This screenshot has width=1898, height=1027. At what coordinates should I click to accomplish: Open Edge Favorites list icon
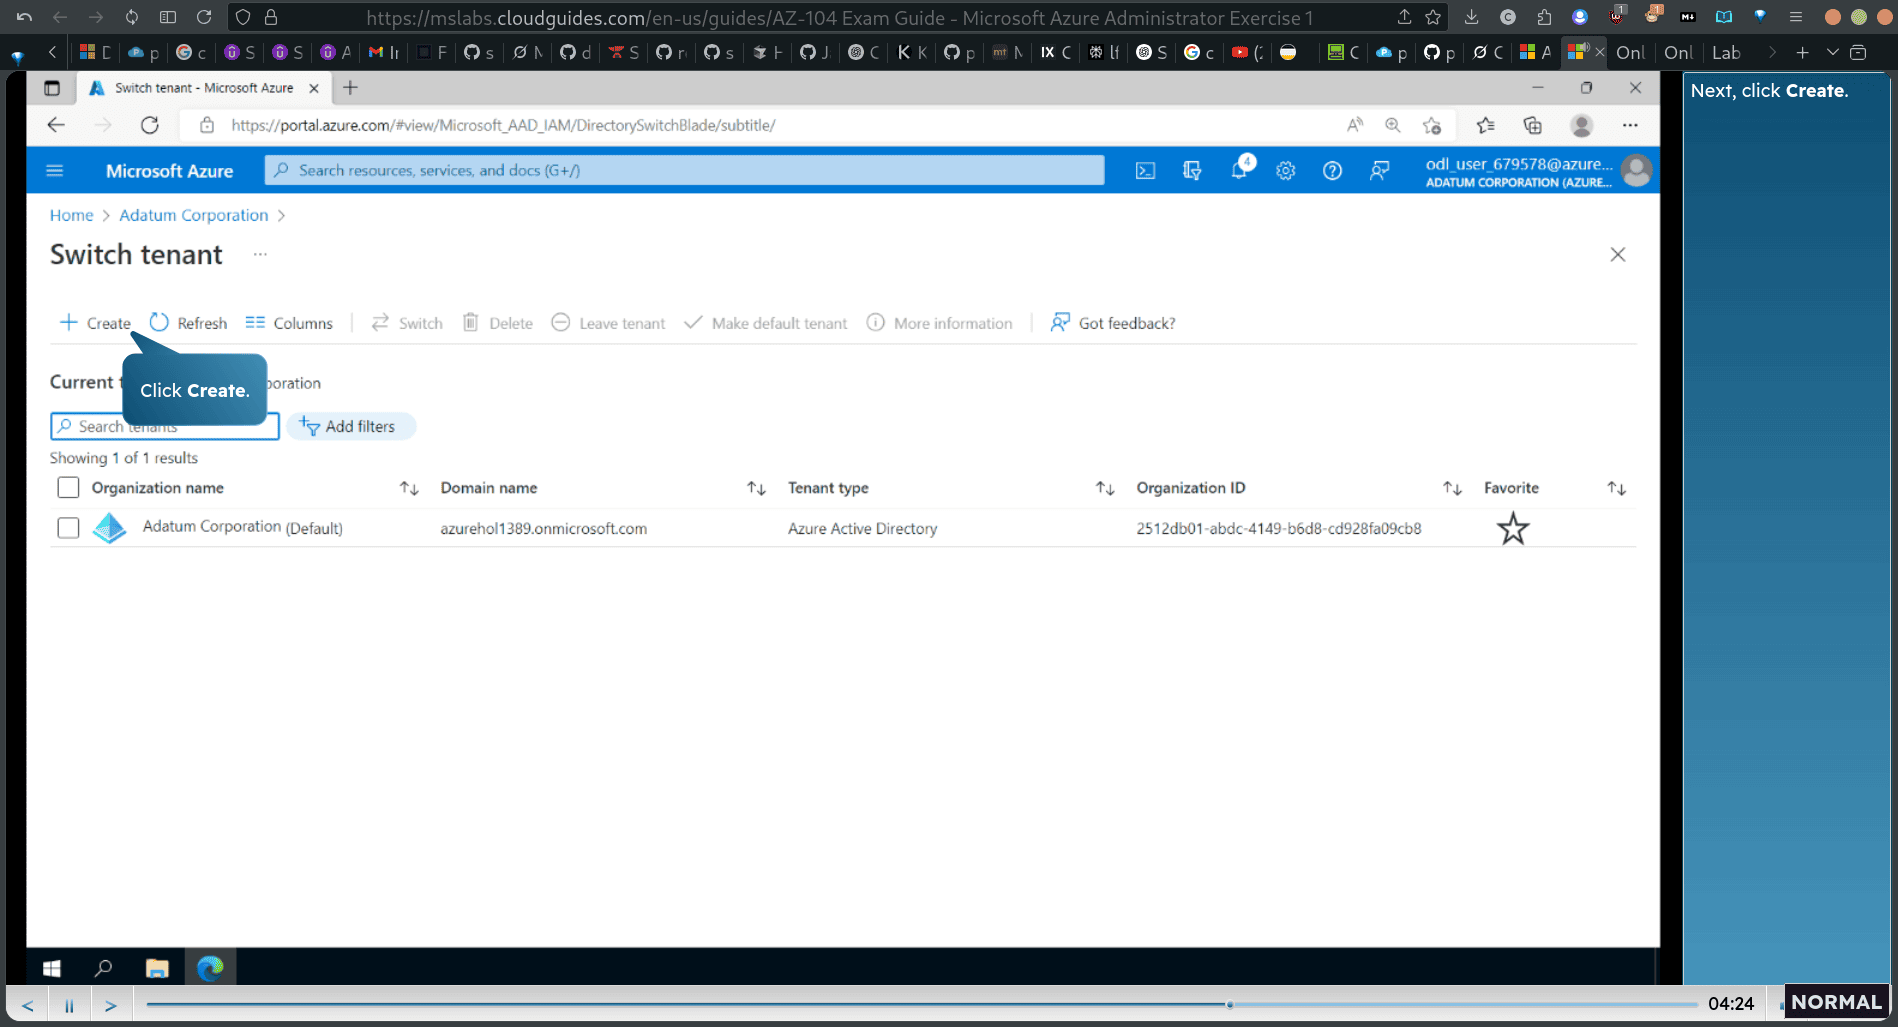pos(1486,125)
